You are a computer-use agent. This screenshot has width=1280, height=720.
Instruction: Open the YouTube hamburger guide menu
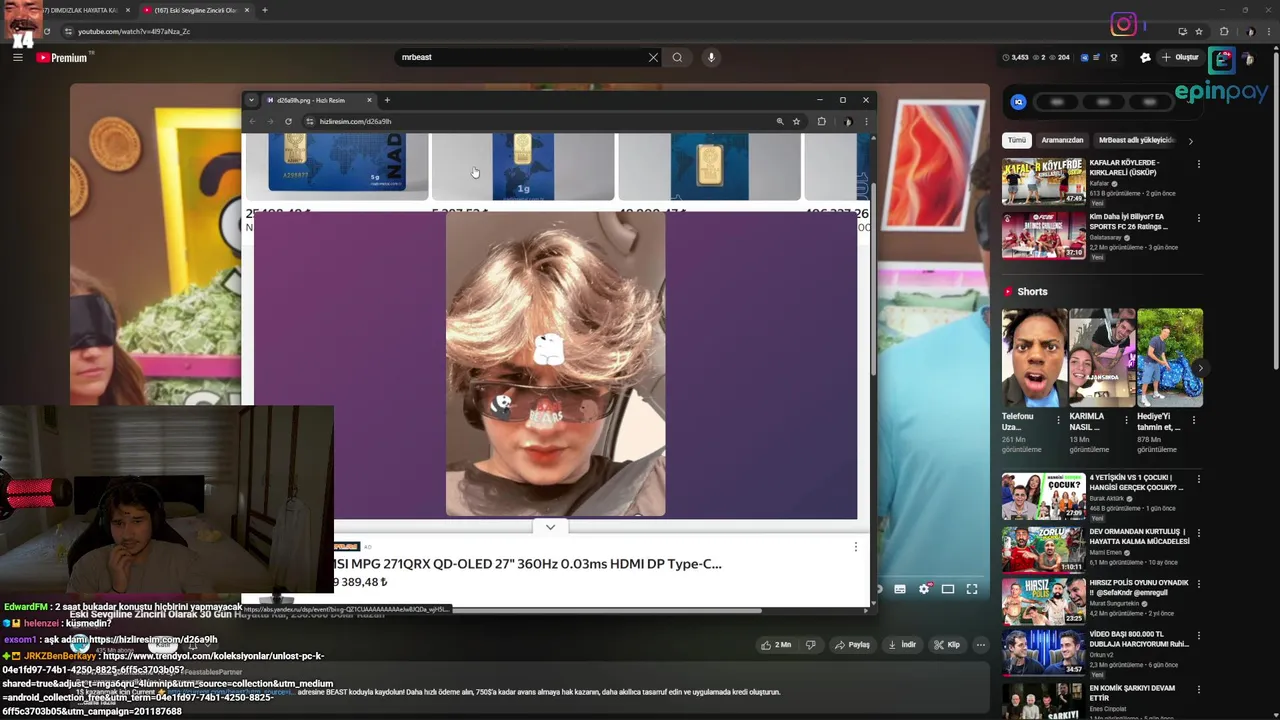point(17,57)
